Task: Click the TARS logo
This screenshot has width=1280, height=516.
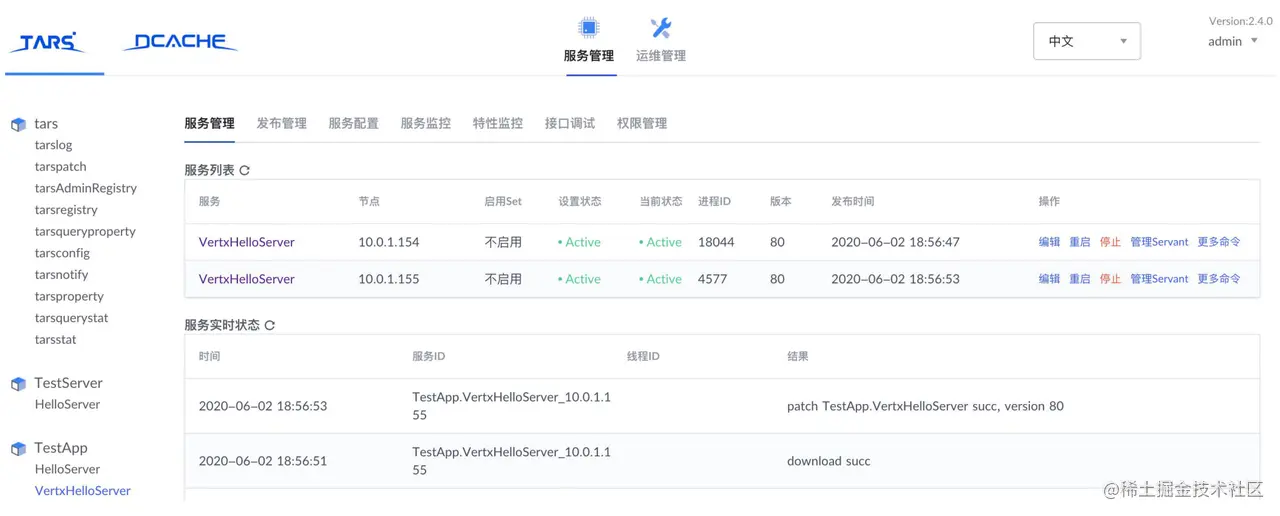Action: point(47,42)
